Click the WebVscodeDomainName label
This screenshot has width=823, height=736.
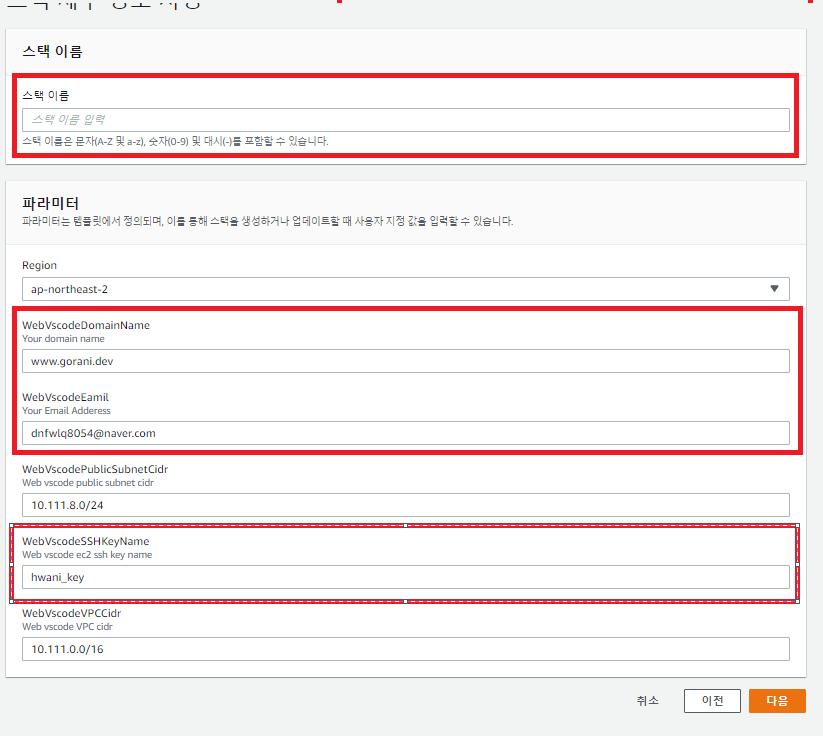(x=86, y=325)
